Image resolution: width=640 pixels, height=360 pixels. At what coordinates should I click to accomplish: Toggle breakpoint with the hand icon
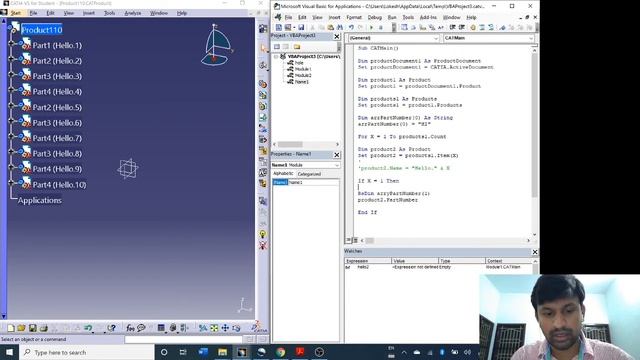point(473,27)
